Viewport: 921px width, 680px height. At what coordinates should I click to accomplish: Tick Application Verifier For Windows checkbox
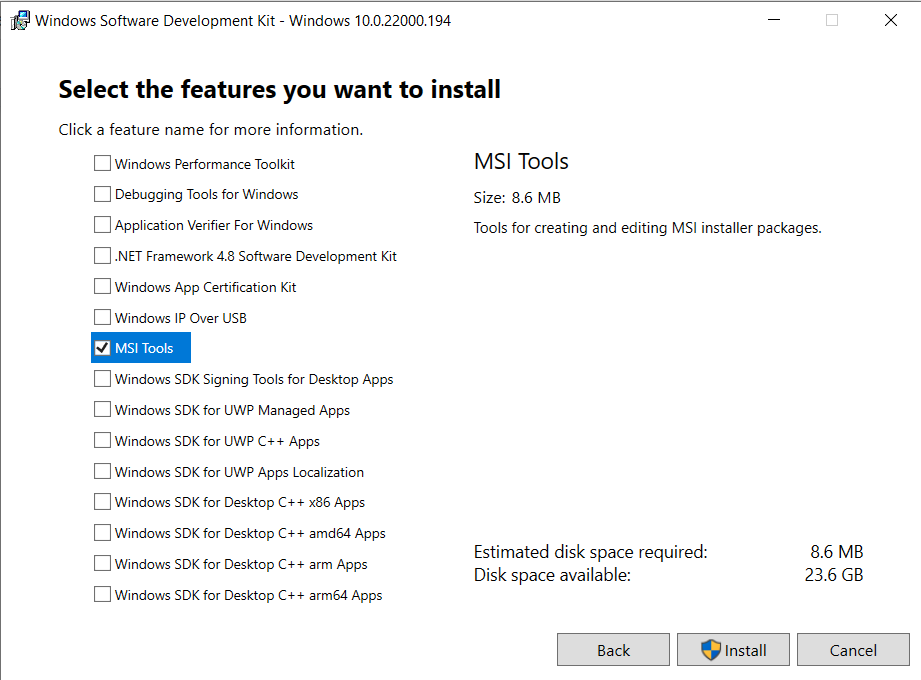tap(102, 225)
